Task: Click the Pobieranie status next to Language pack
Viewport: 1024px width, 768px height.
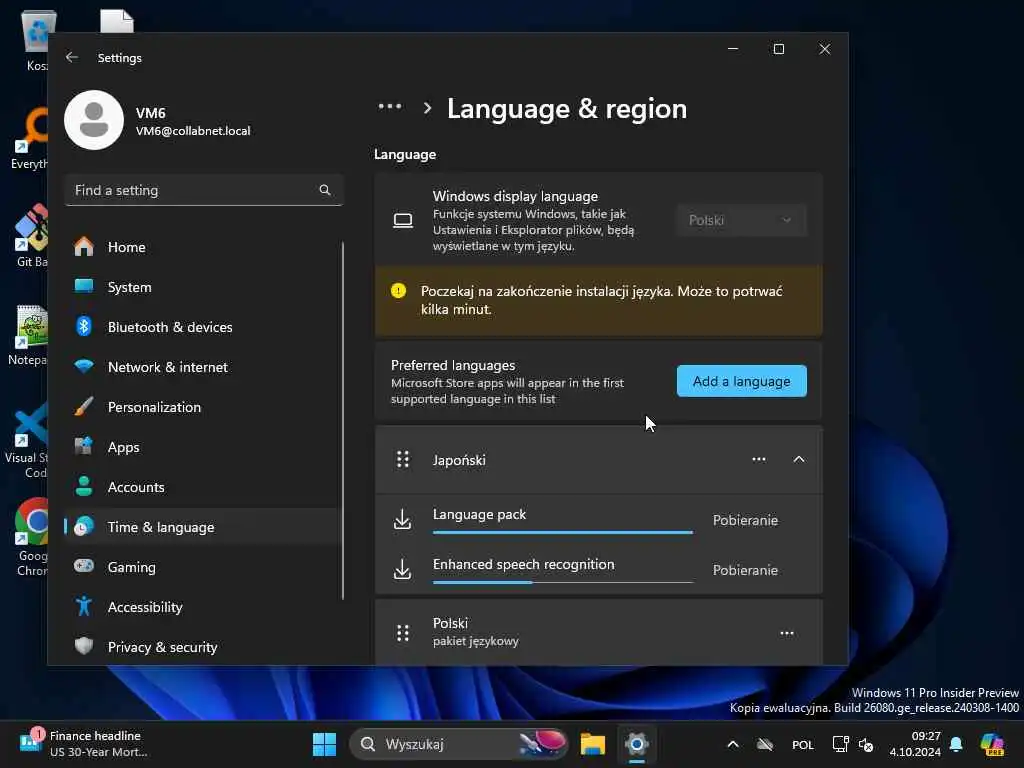Action: 745,520
